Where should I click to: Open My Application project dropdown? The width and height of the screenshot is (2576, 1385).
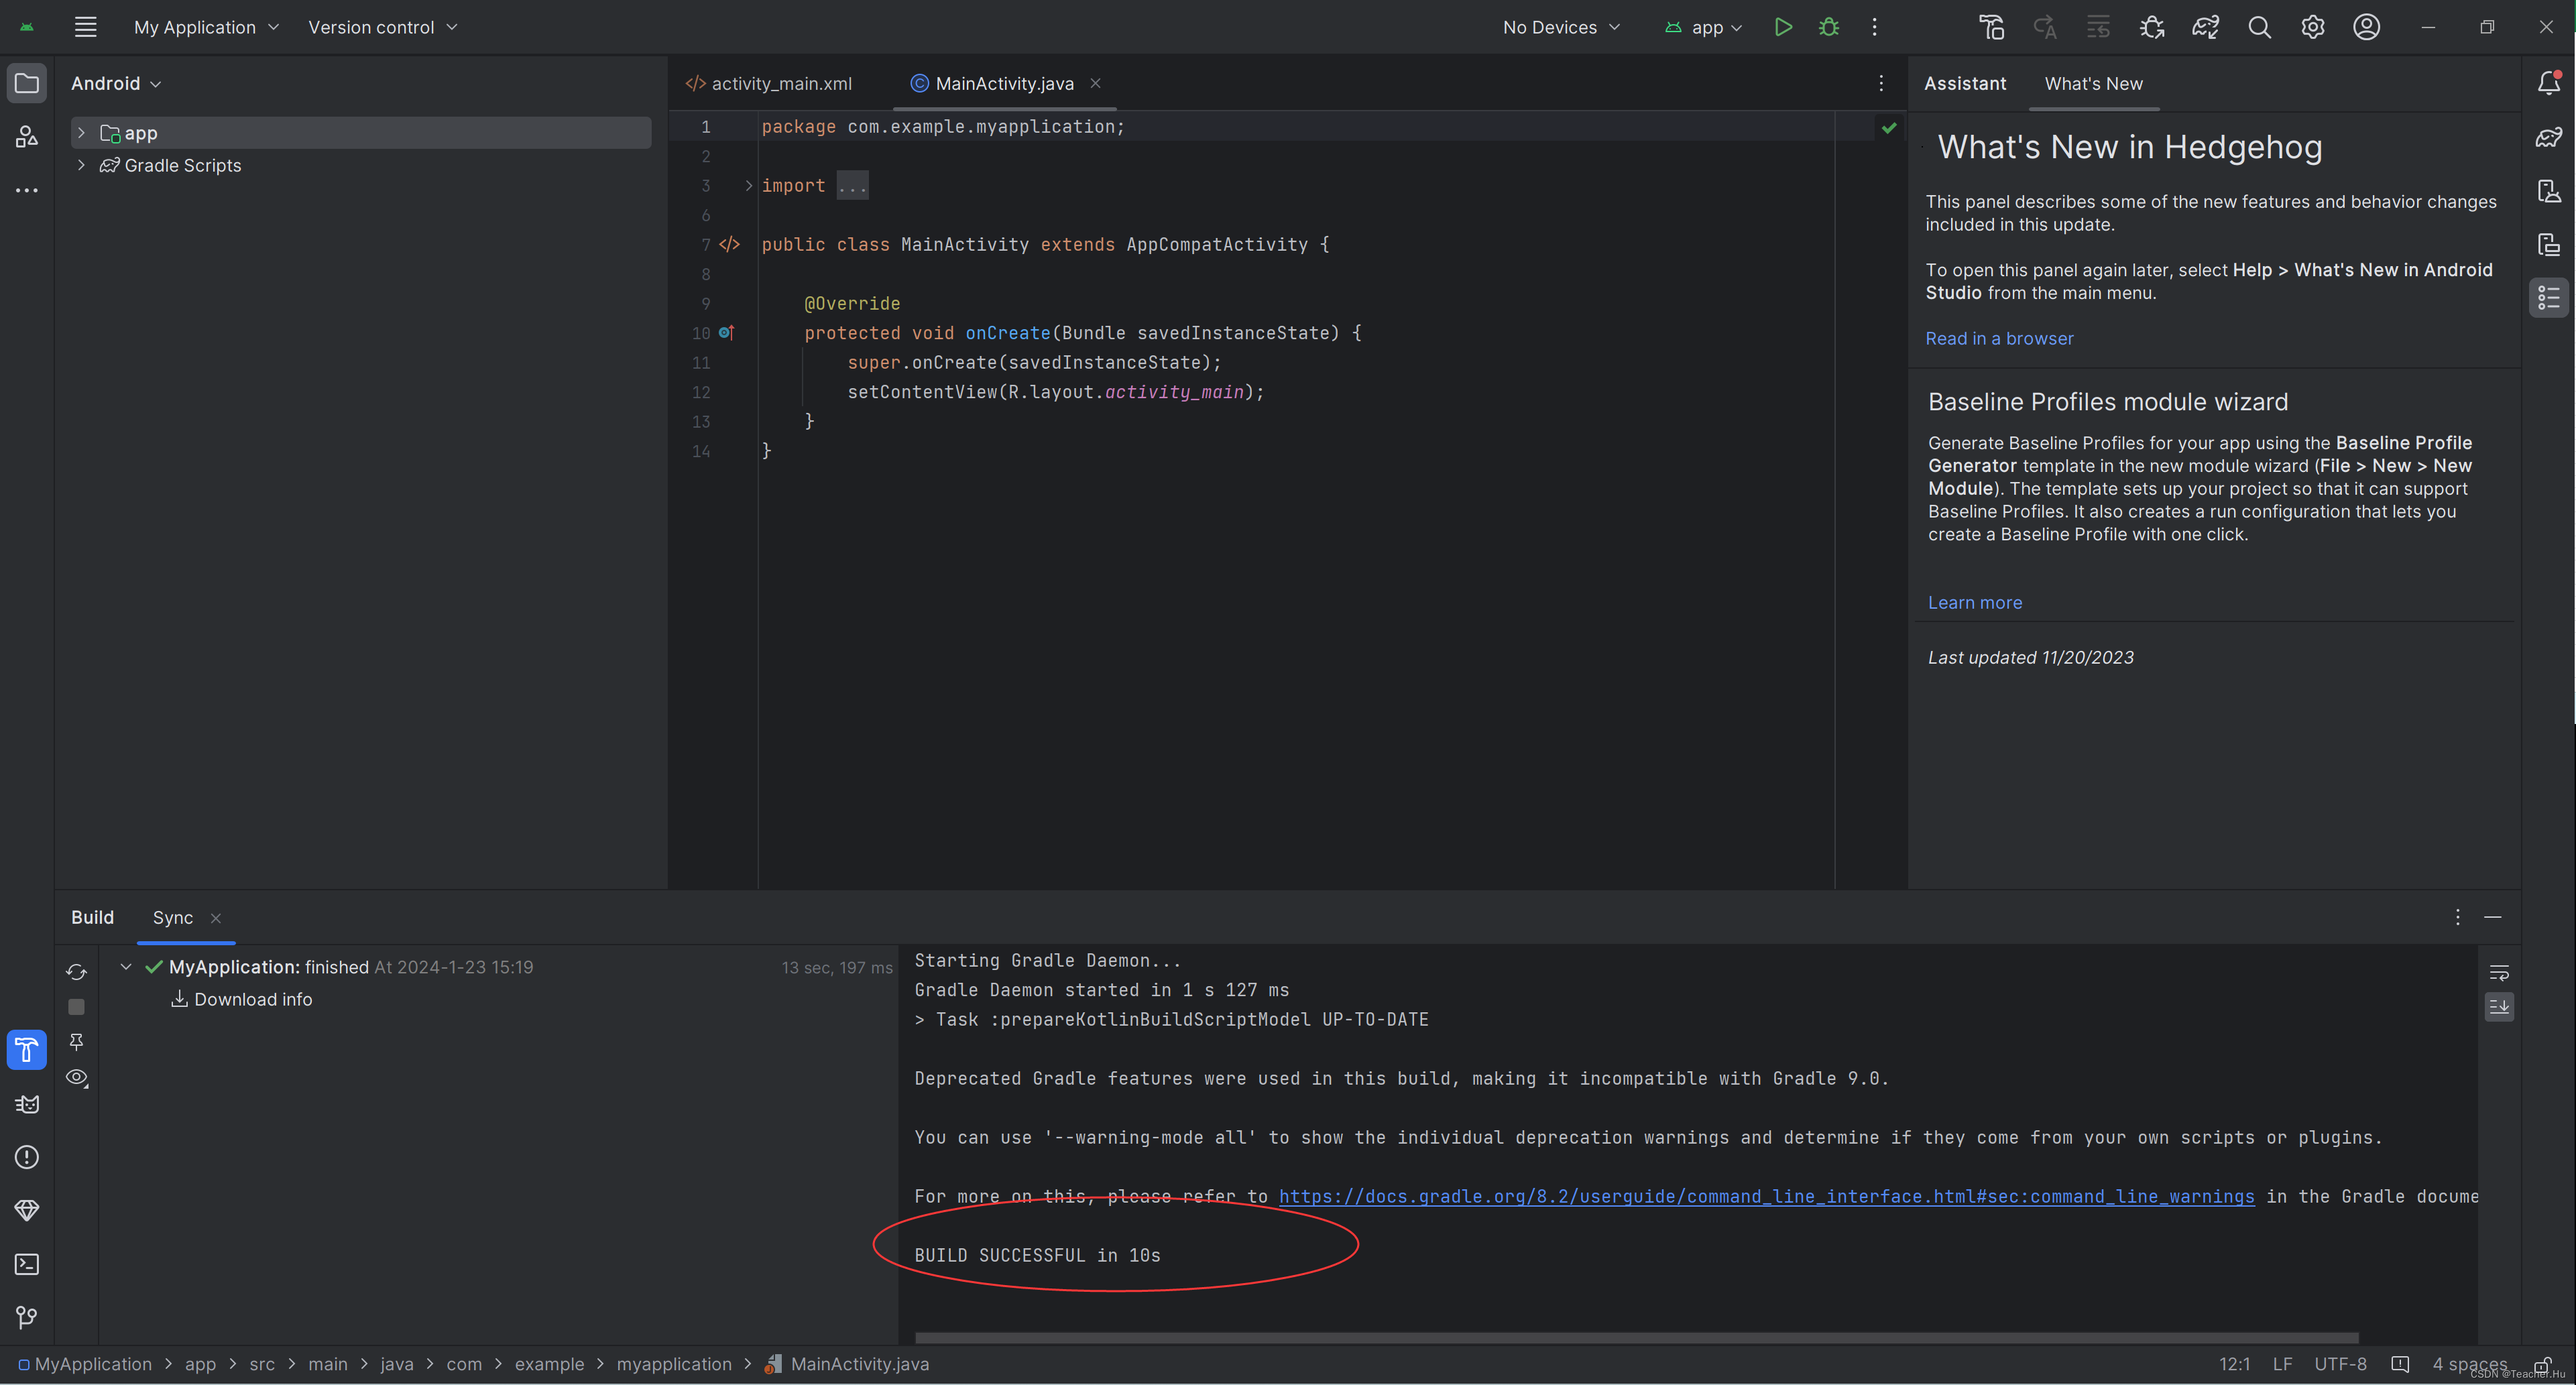coord(206,27)
